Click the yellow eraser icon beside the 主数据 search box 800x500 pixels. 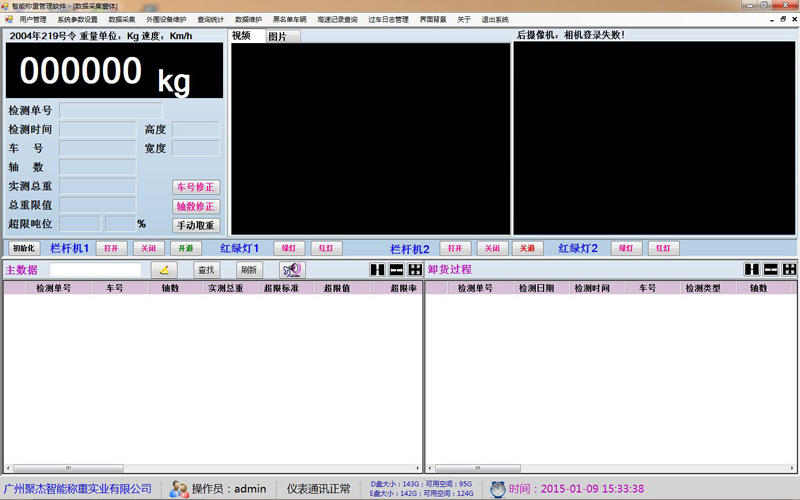(164, 270)
